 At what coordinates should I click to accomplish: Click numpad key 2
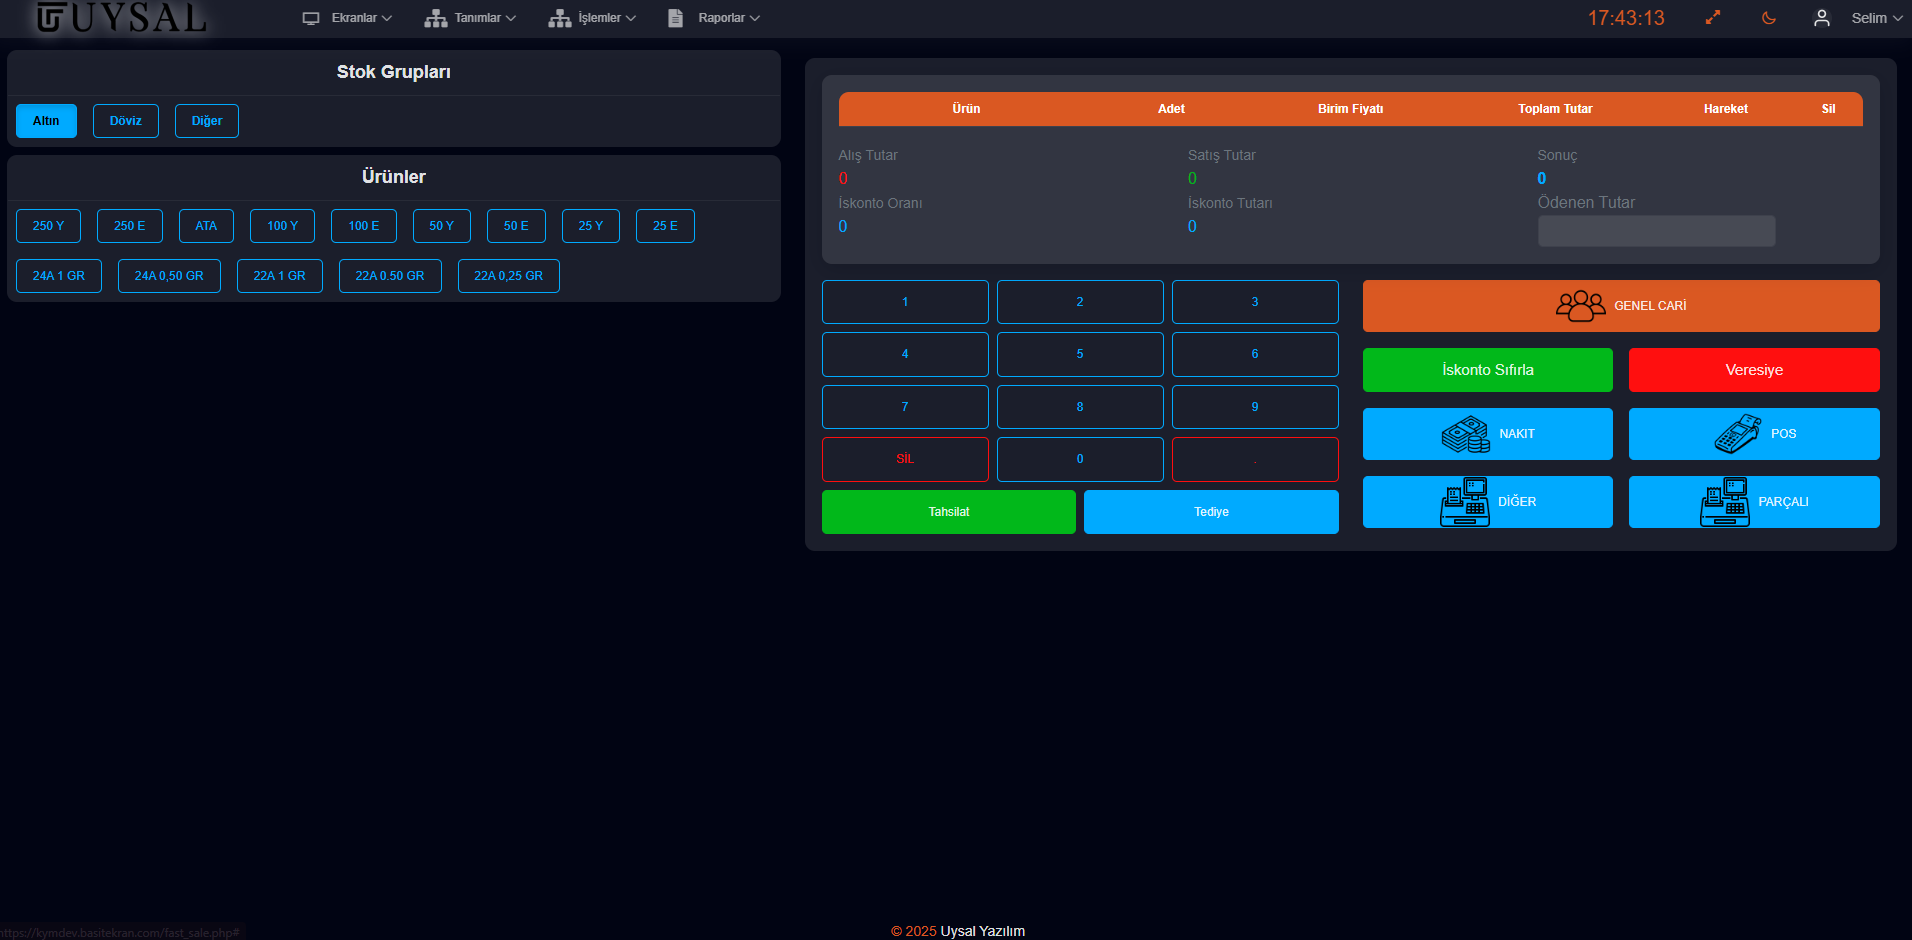[1080, 302]
